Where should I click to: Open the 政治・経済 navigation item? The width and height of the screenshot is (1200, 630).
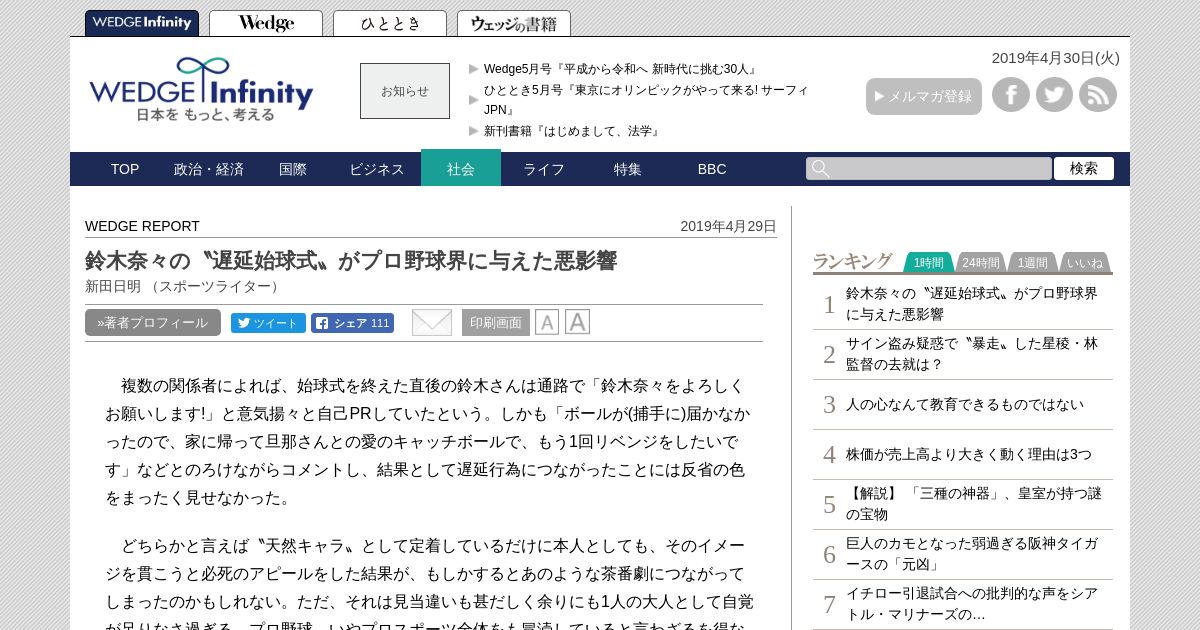coord(209,169)
